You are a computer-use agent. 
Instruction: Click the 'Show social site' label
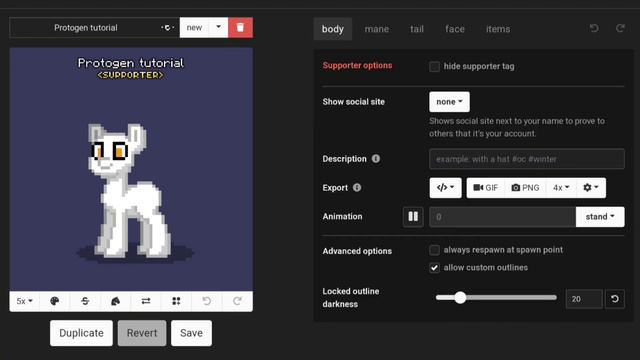(353, 102)
